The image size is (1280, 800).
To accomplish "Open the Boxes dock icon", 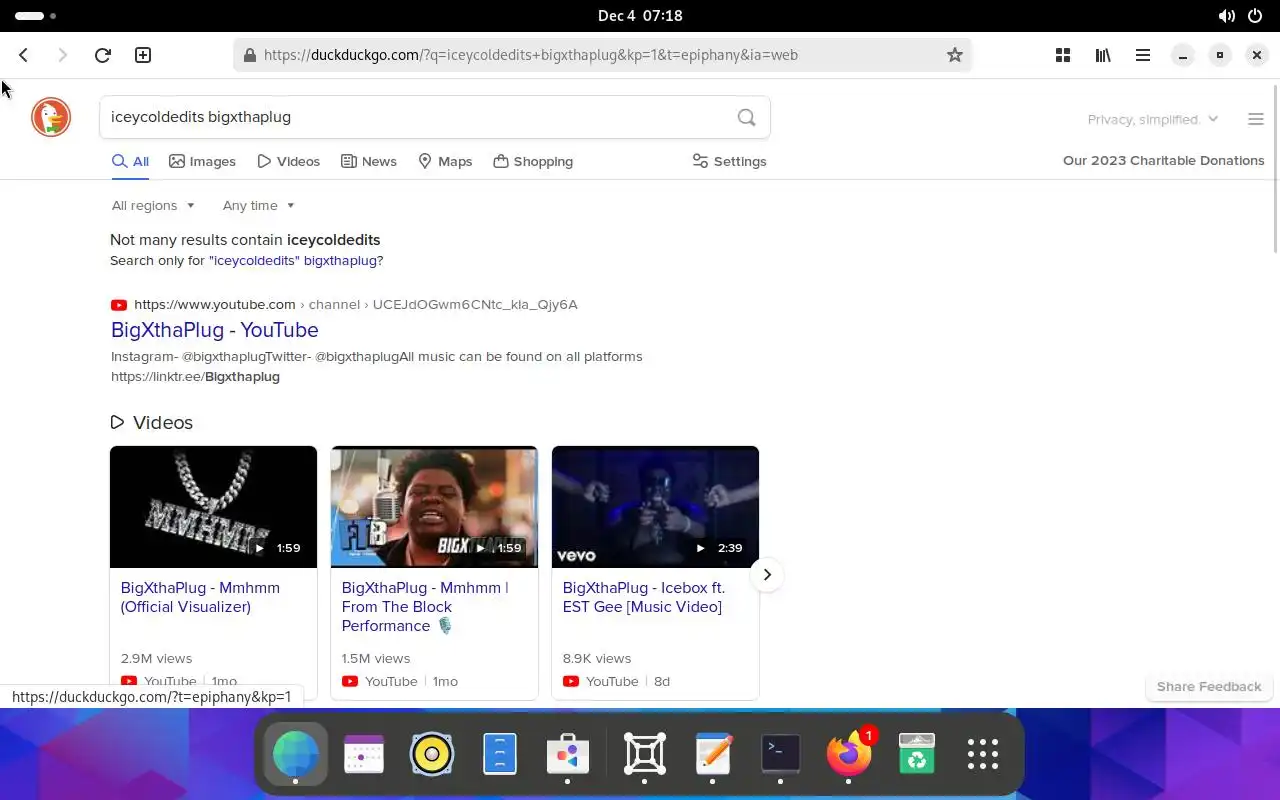I will [645, 754].
